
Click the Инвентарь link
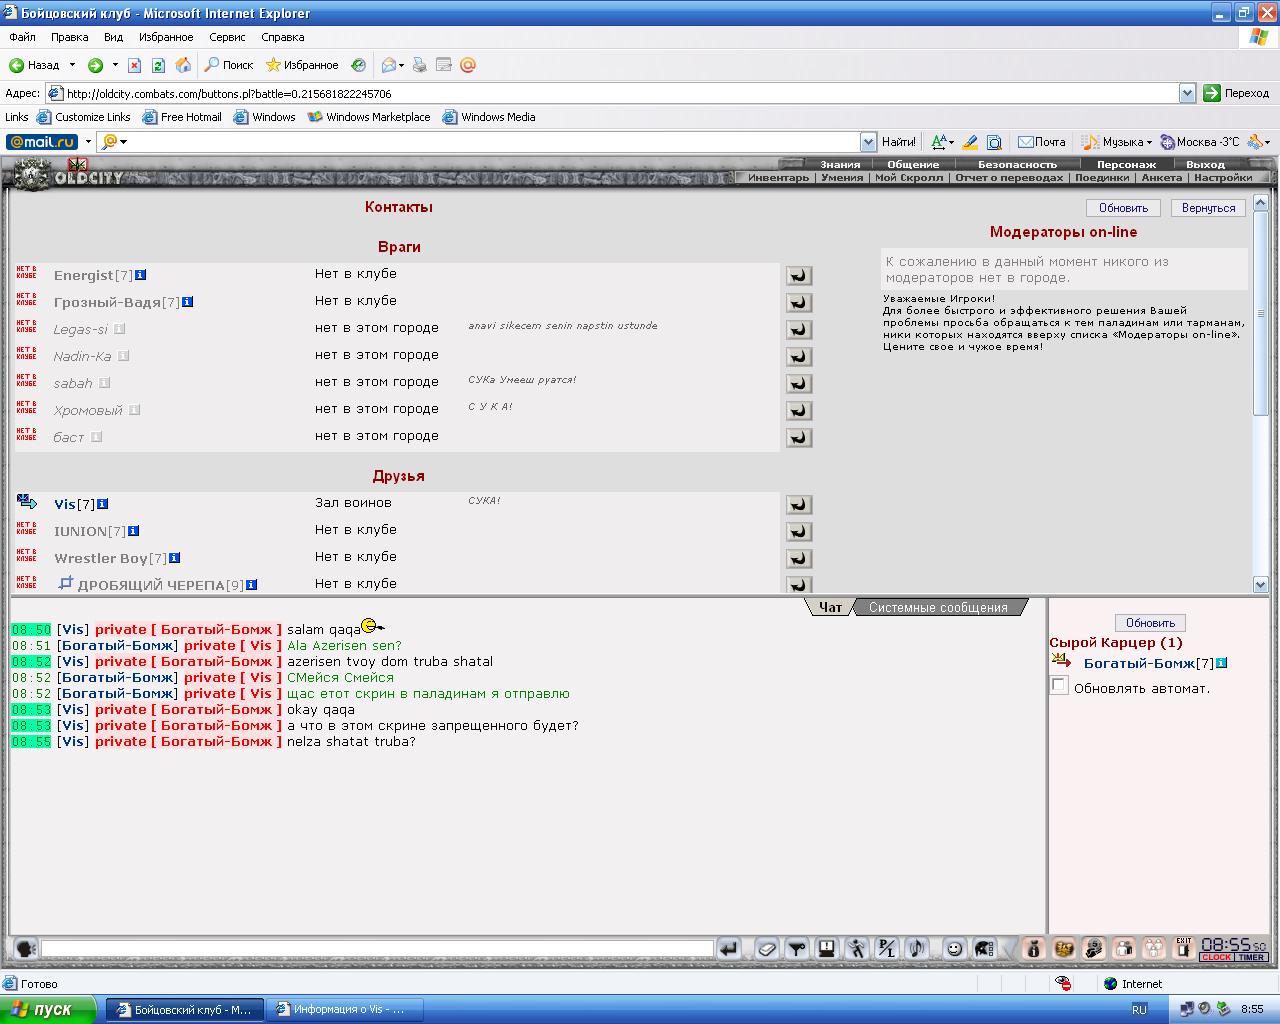coord(778,177)
